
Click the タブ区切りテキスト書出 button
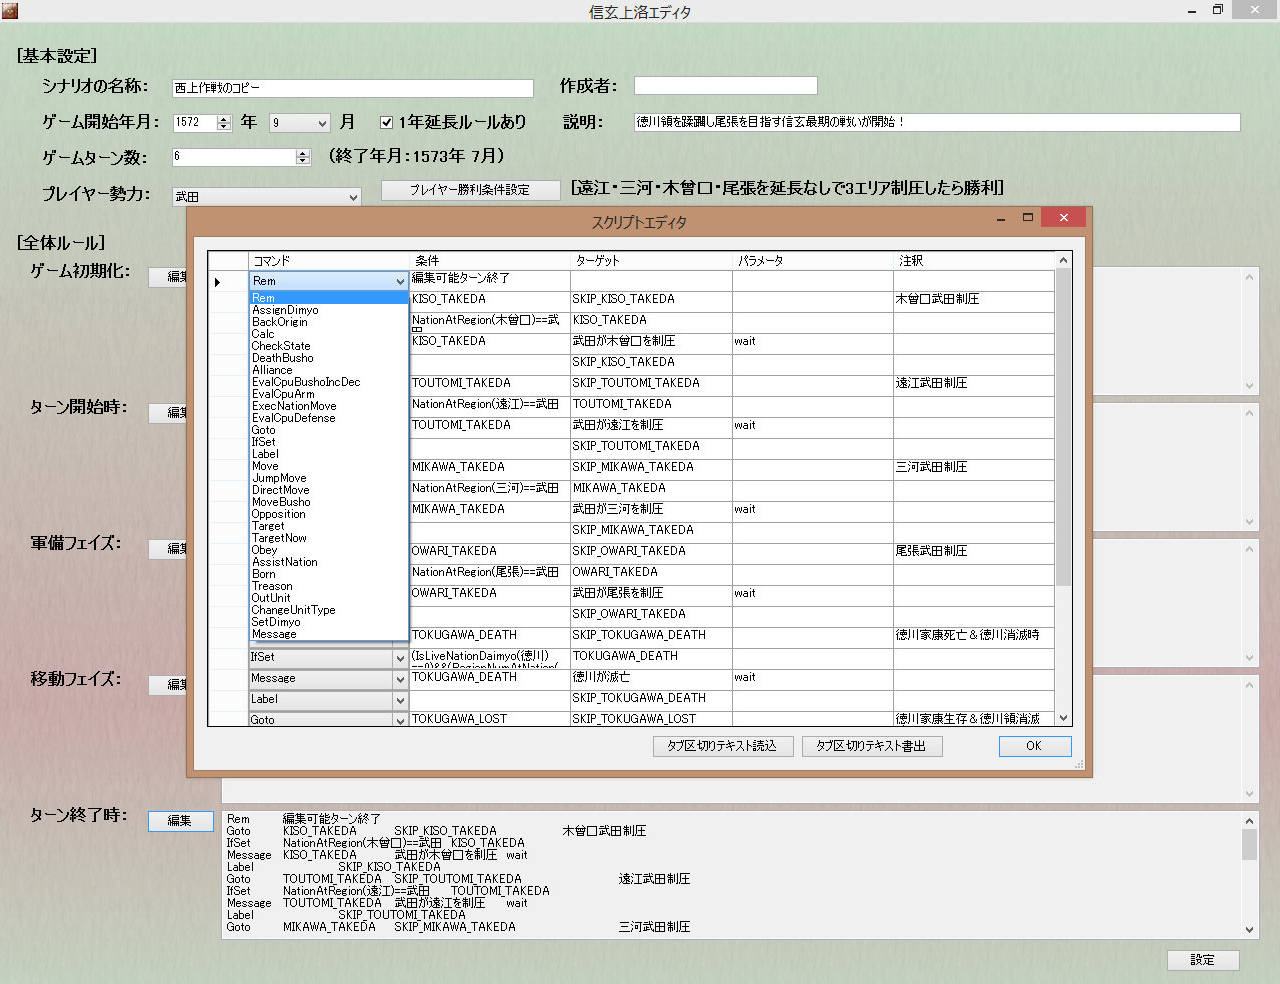(x=871, y=746)
